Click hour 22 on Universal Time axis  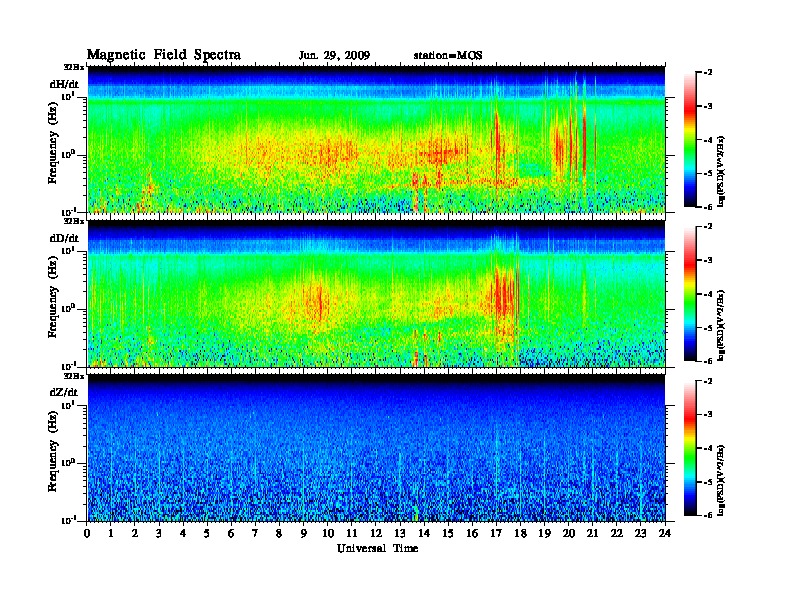(617, 534)
